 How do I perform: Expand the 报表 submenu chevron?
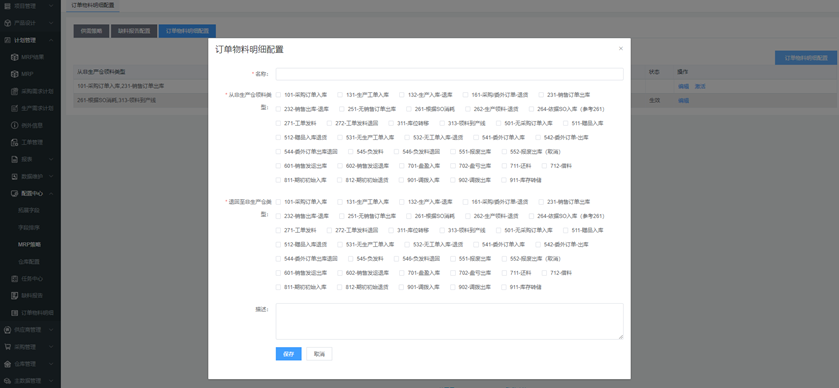(50, 159)
